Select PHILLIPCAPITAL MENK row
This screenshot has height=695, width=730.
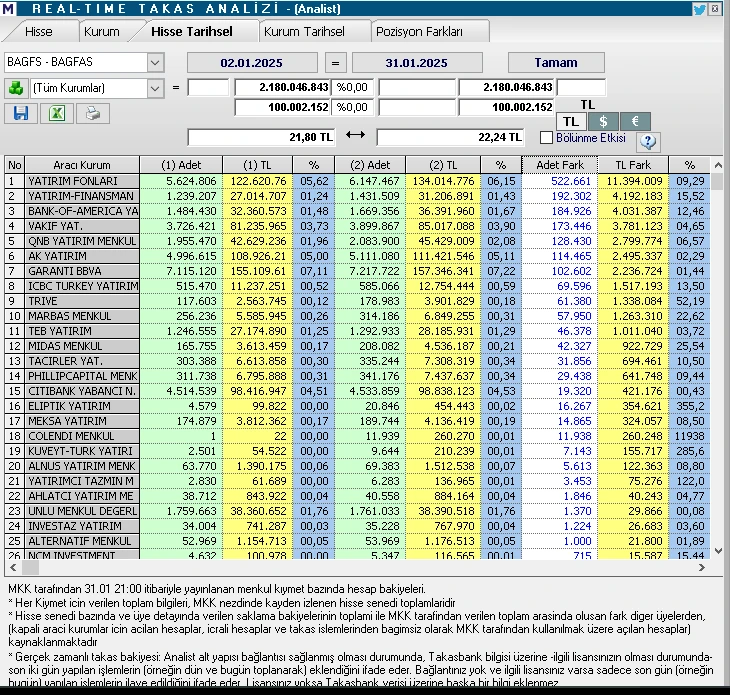point(357,376)
